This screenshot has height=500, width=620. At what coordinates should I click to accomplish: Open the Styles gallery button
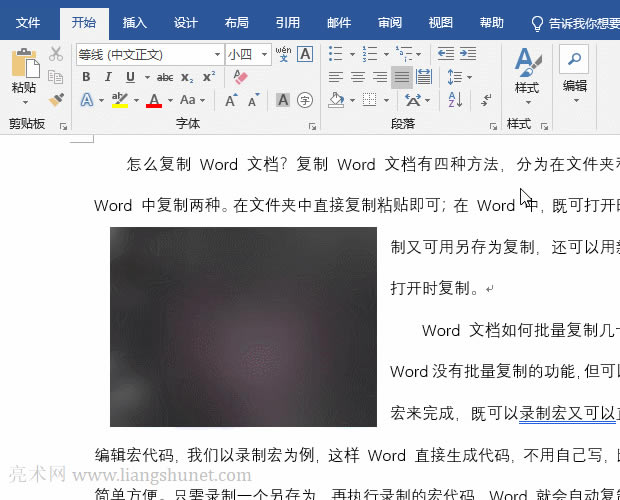coord(527,75)
